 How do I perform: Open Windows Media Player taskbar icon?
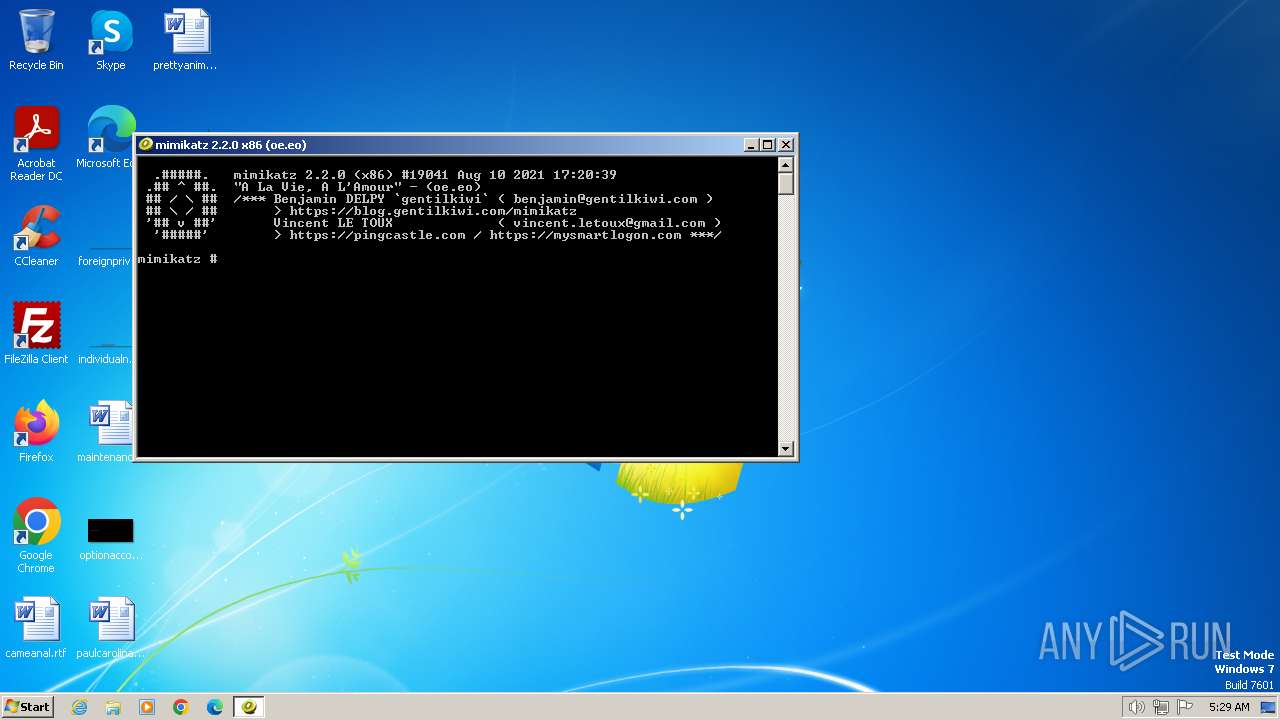[x=147, y=707]
